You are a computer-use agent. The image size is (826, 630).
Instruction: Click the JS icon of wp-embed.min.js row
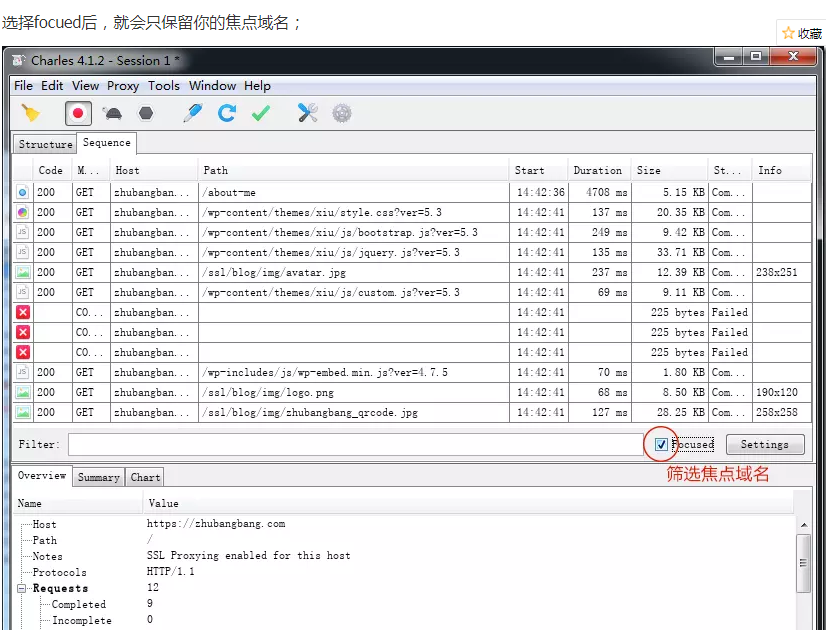pos(23,372)
